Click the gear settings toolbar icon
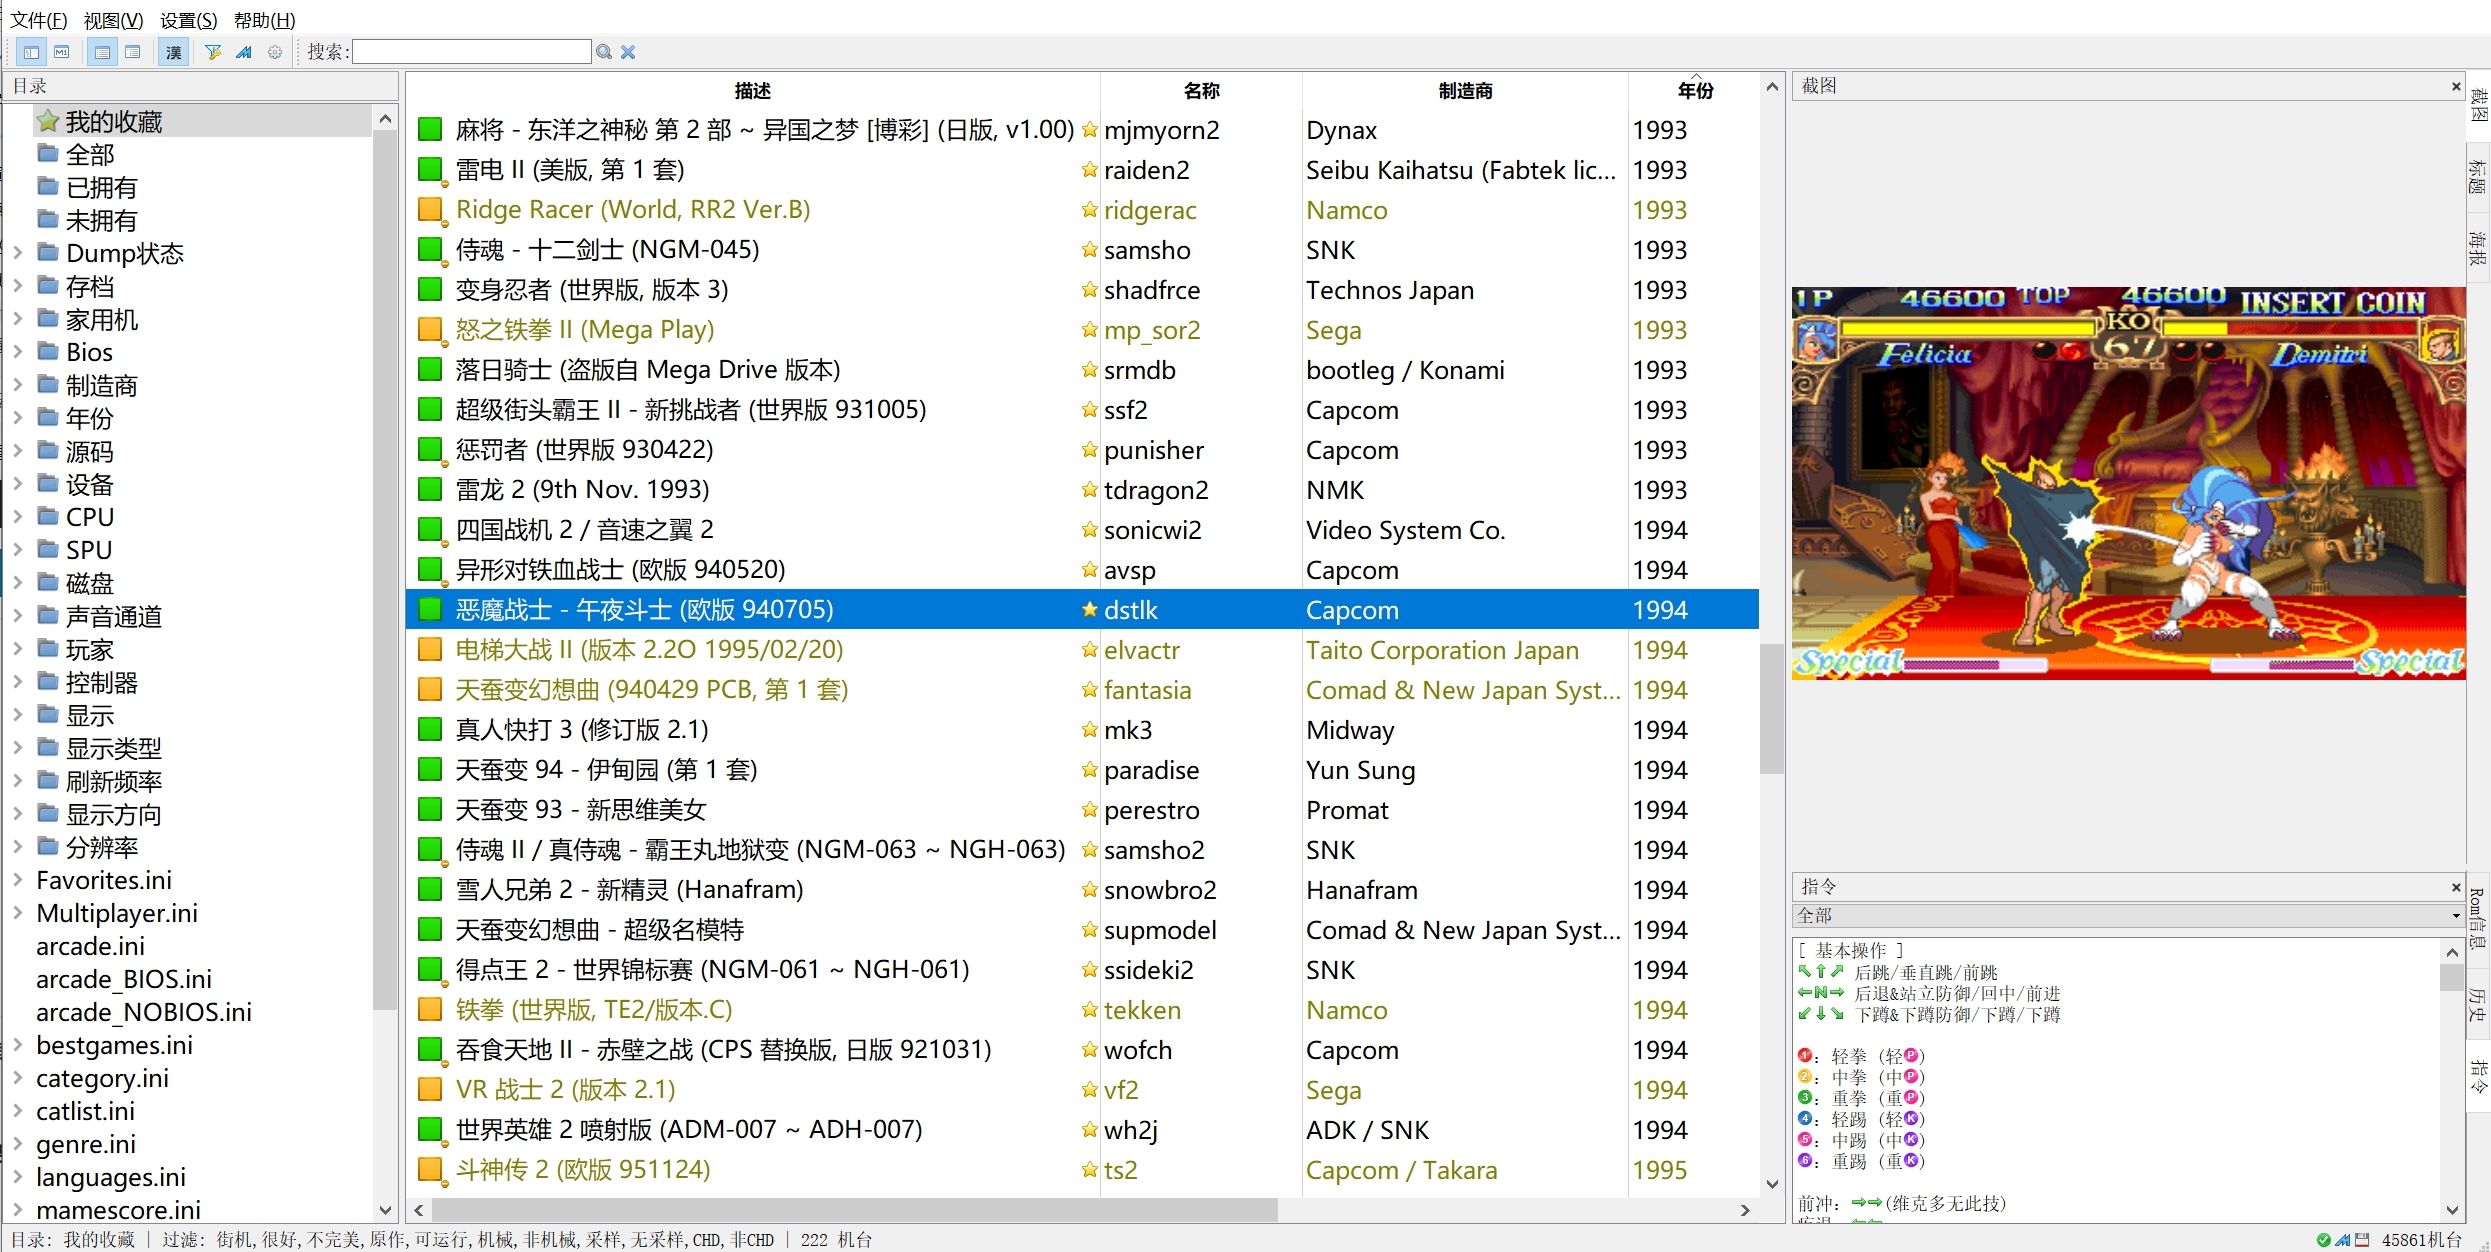The width and height of the screenshot is (2491, 1252). [275, 52]
